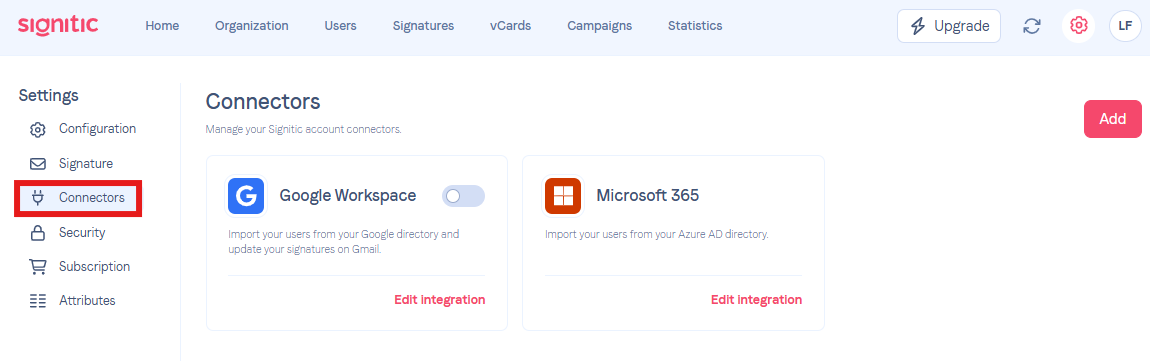Switch to the Signatures page
The width and height of the screenshot is (1150, 361).
423,26
